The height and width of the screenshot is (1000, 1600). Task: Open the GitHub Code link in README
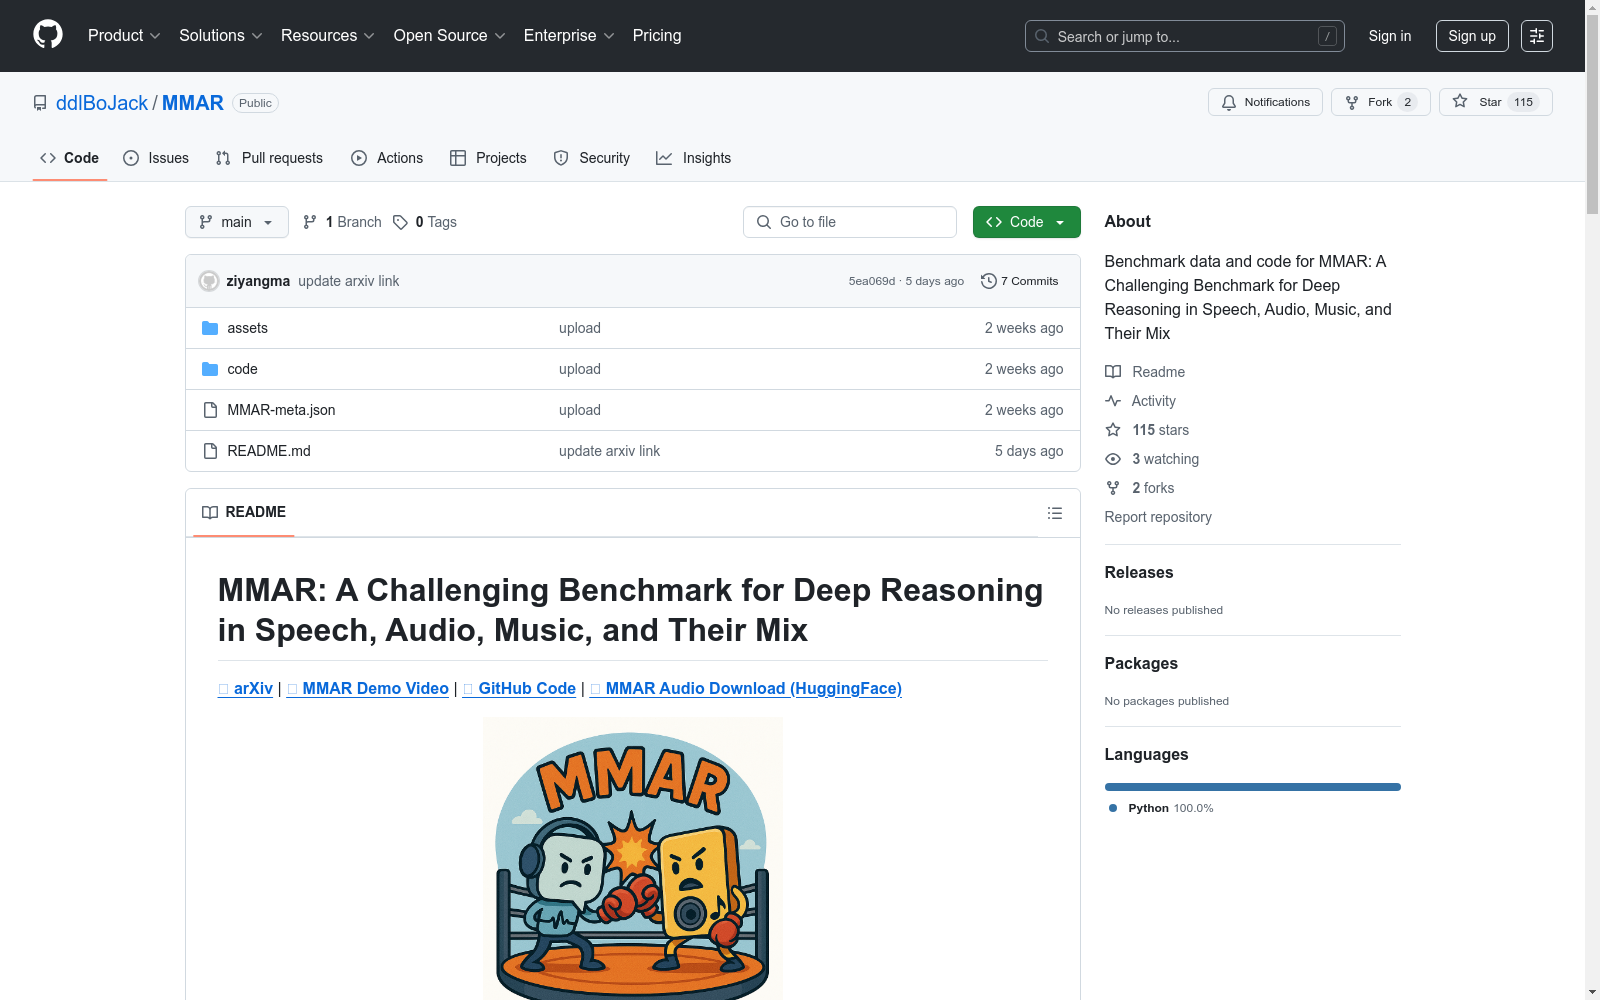[519, 689]
